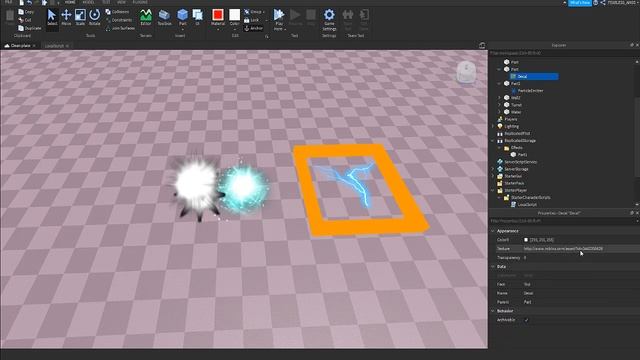Viewport: 640px width, 360px height.
Task: Click Cut in the Clipboard section
Action: (x=24, y=20)
